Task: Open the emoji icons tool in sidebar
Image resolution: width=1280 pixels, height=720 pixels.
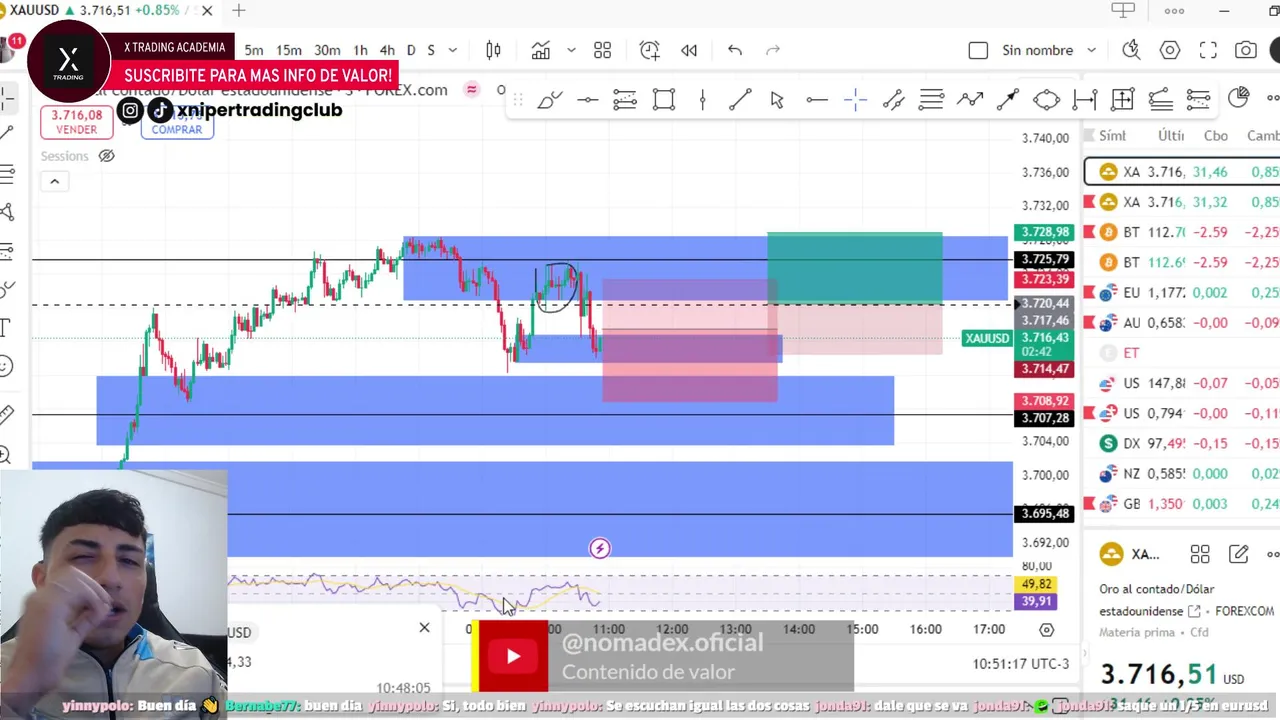Action: pos(6,366)
